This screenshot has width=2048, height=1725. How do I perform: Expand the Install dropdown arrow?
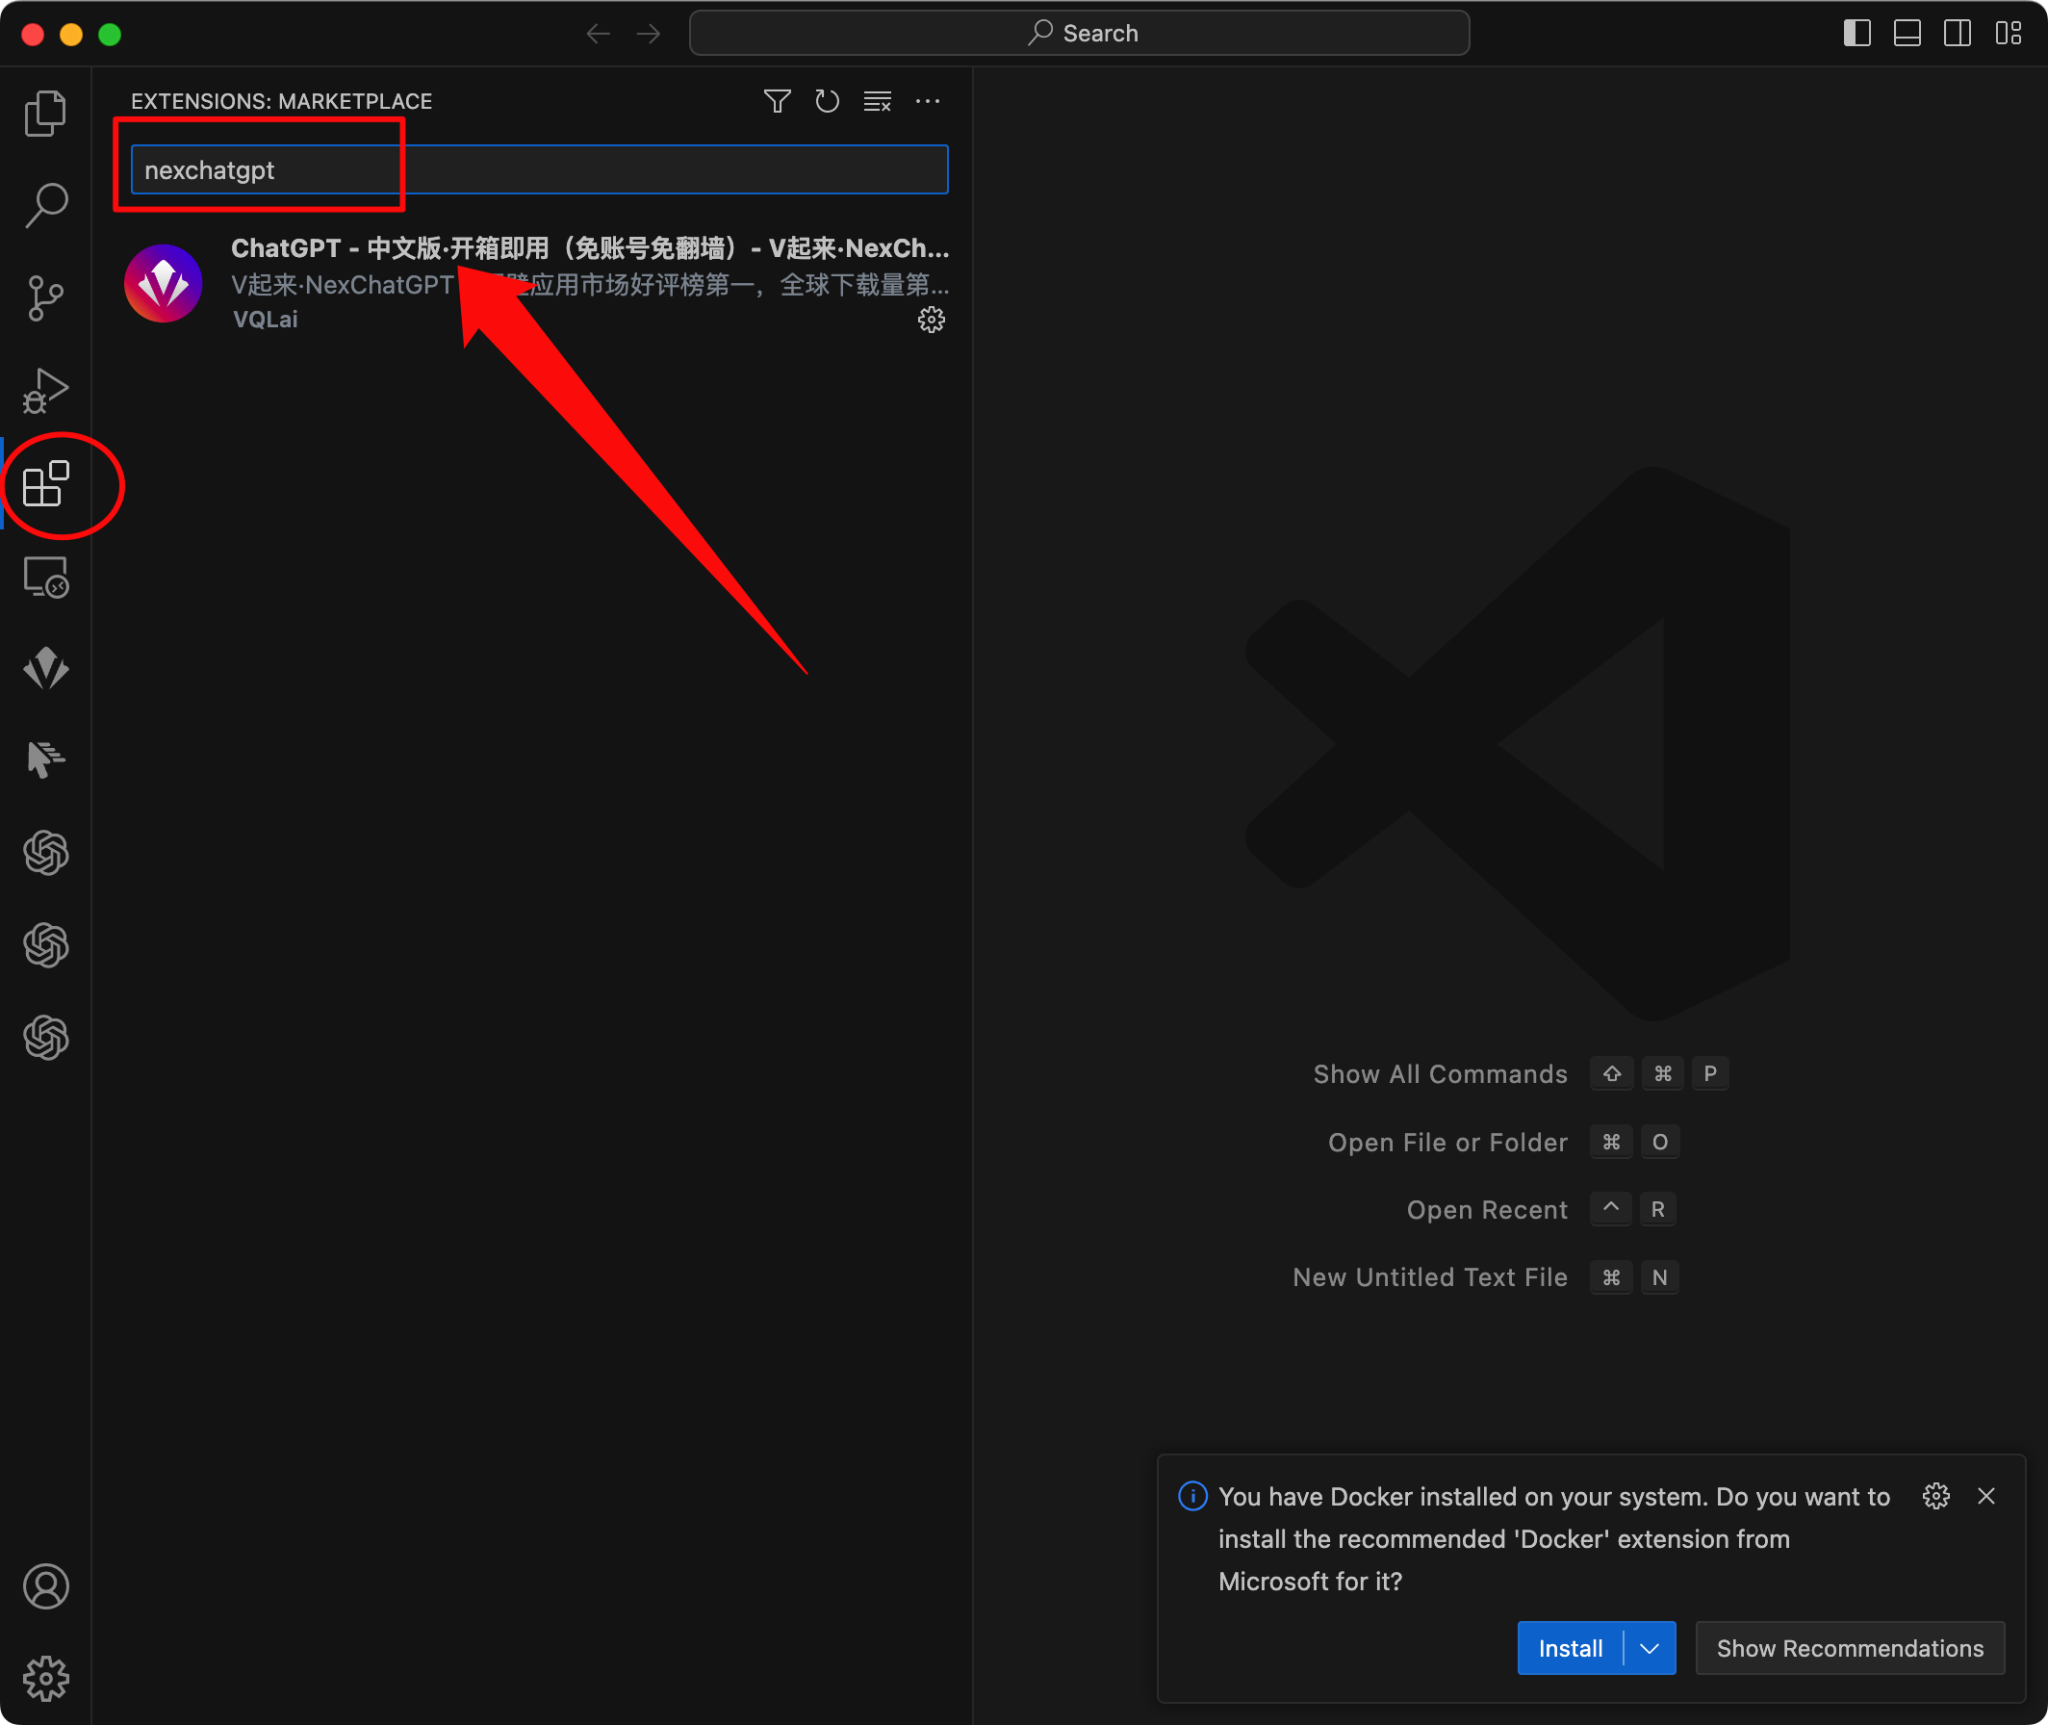pos(1650,1648)
